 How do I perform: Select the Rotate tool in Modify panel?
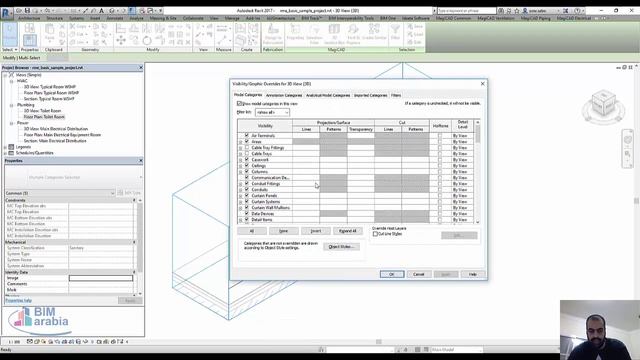(147, 40)
